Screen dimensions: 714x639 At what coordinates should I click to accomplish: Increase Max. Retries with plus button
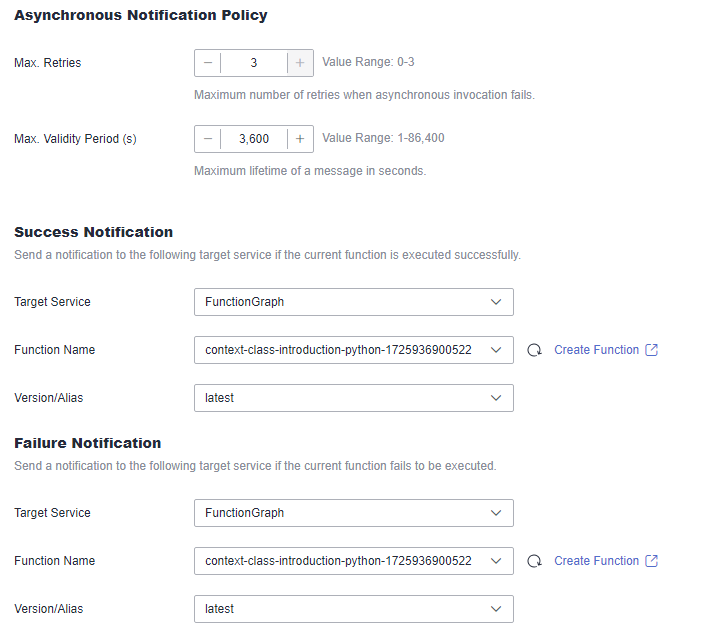(x=300, y=63)
